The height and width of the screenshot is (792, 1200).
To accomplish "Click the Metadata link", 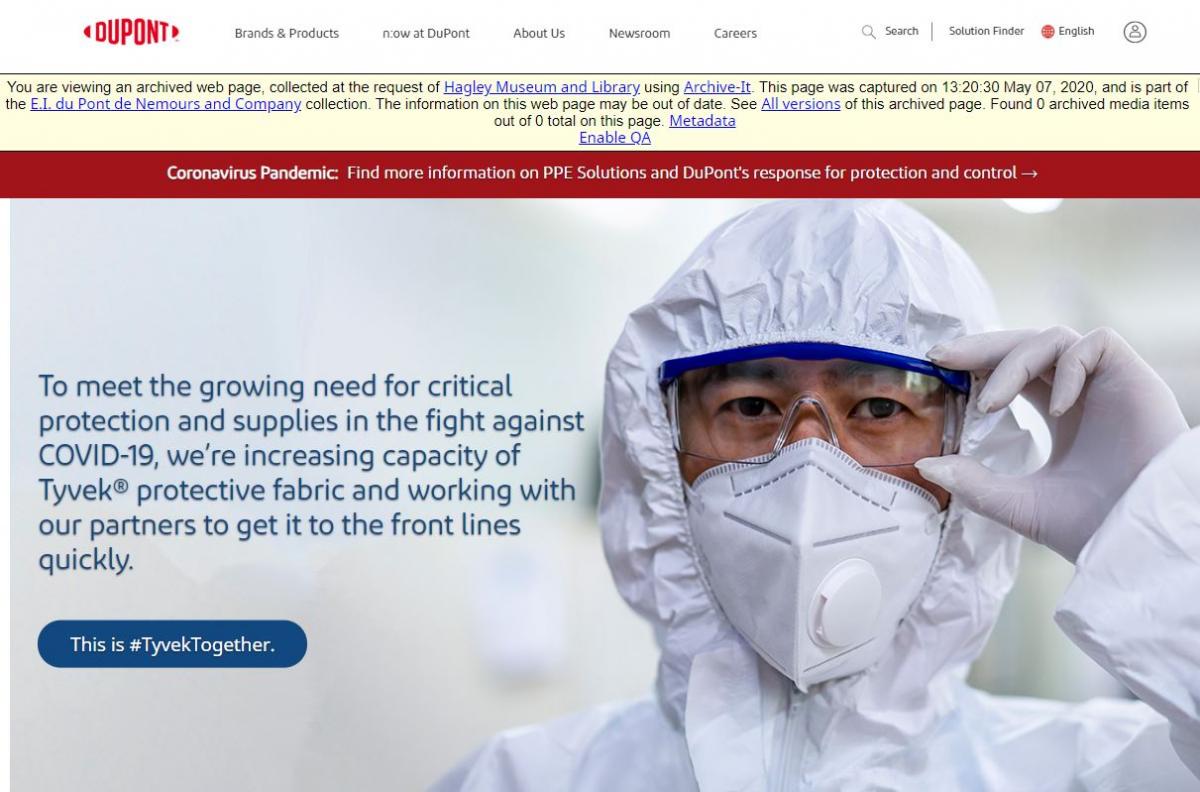I will 702,121.
